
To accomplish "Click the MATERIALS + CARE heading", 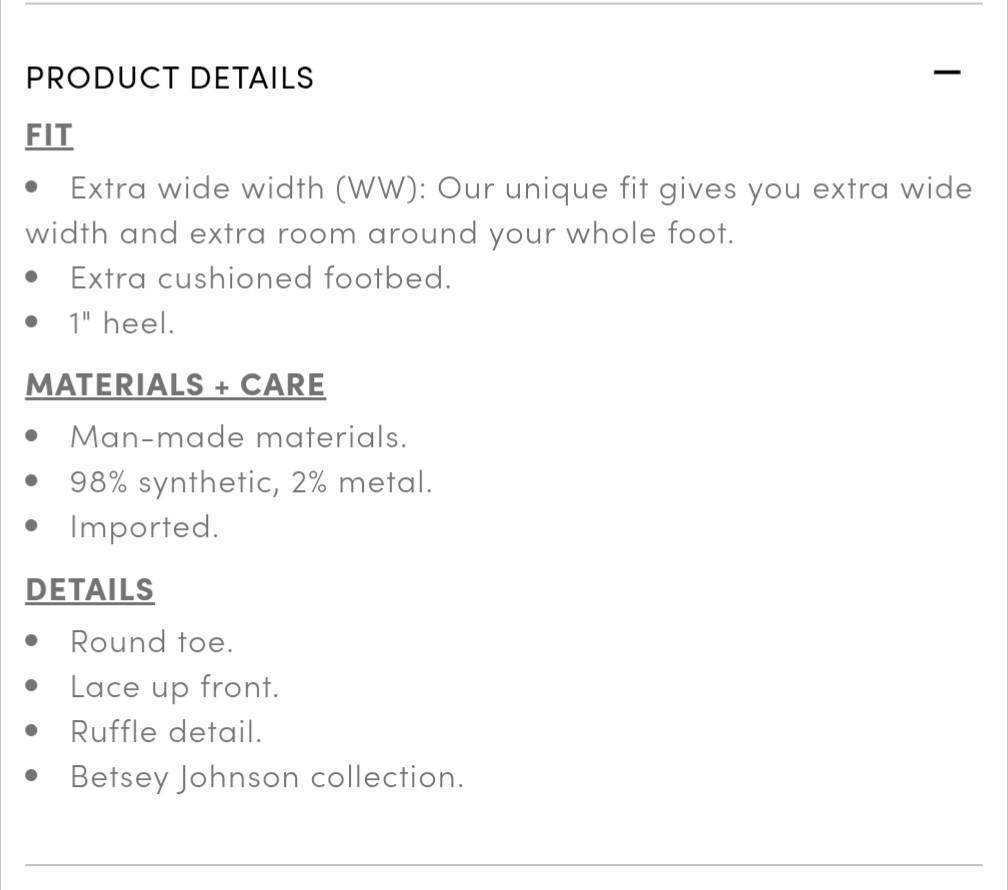I will [x=175, y=385].
